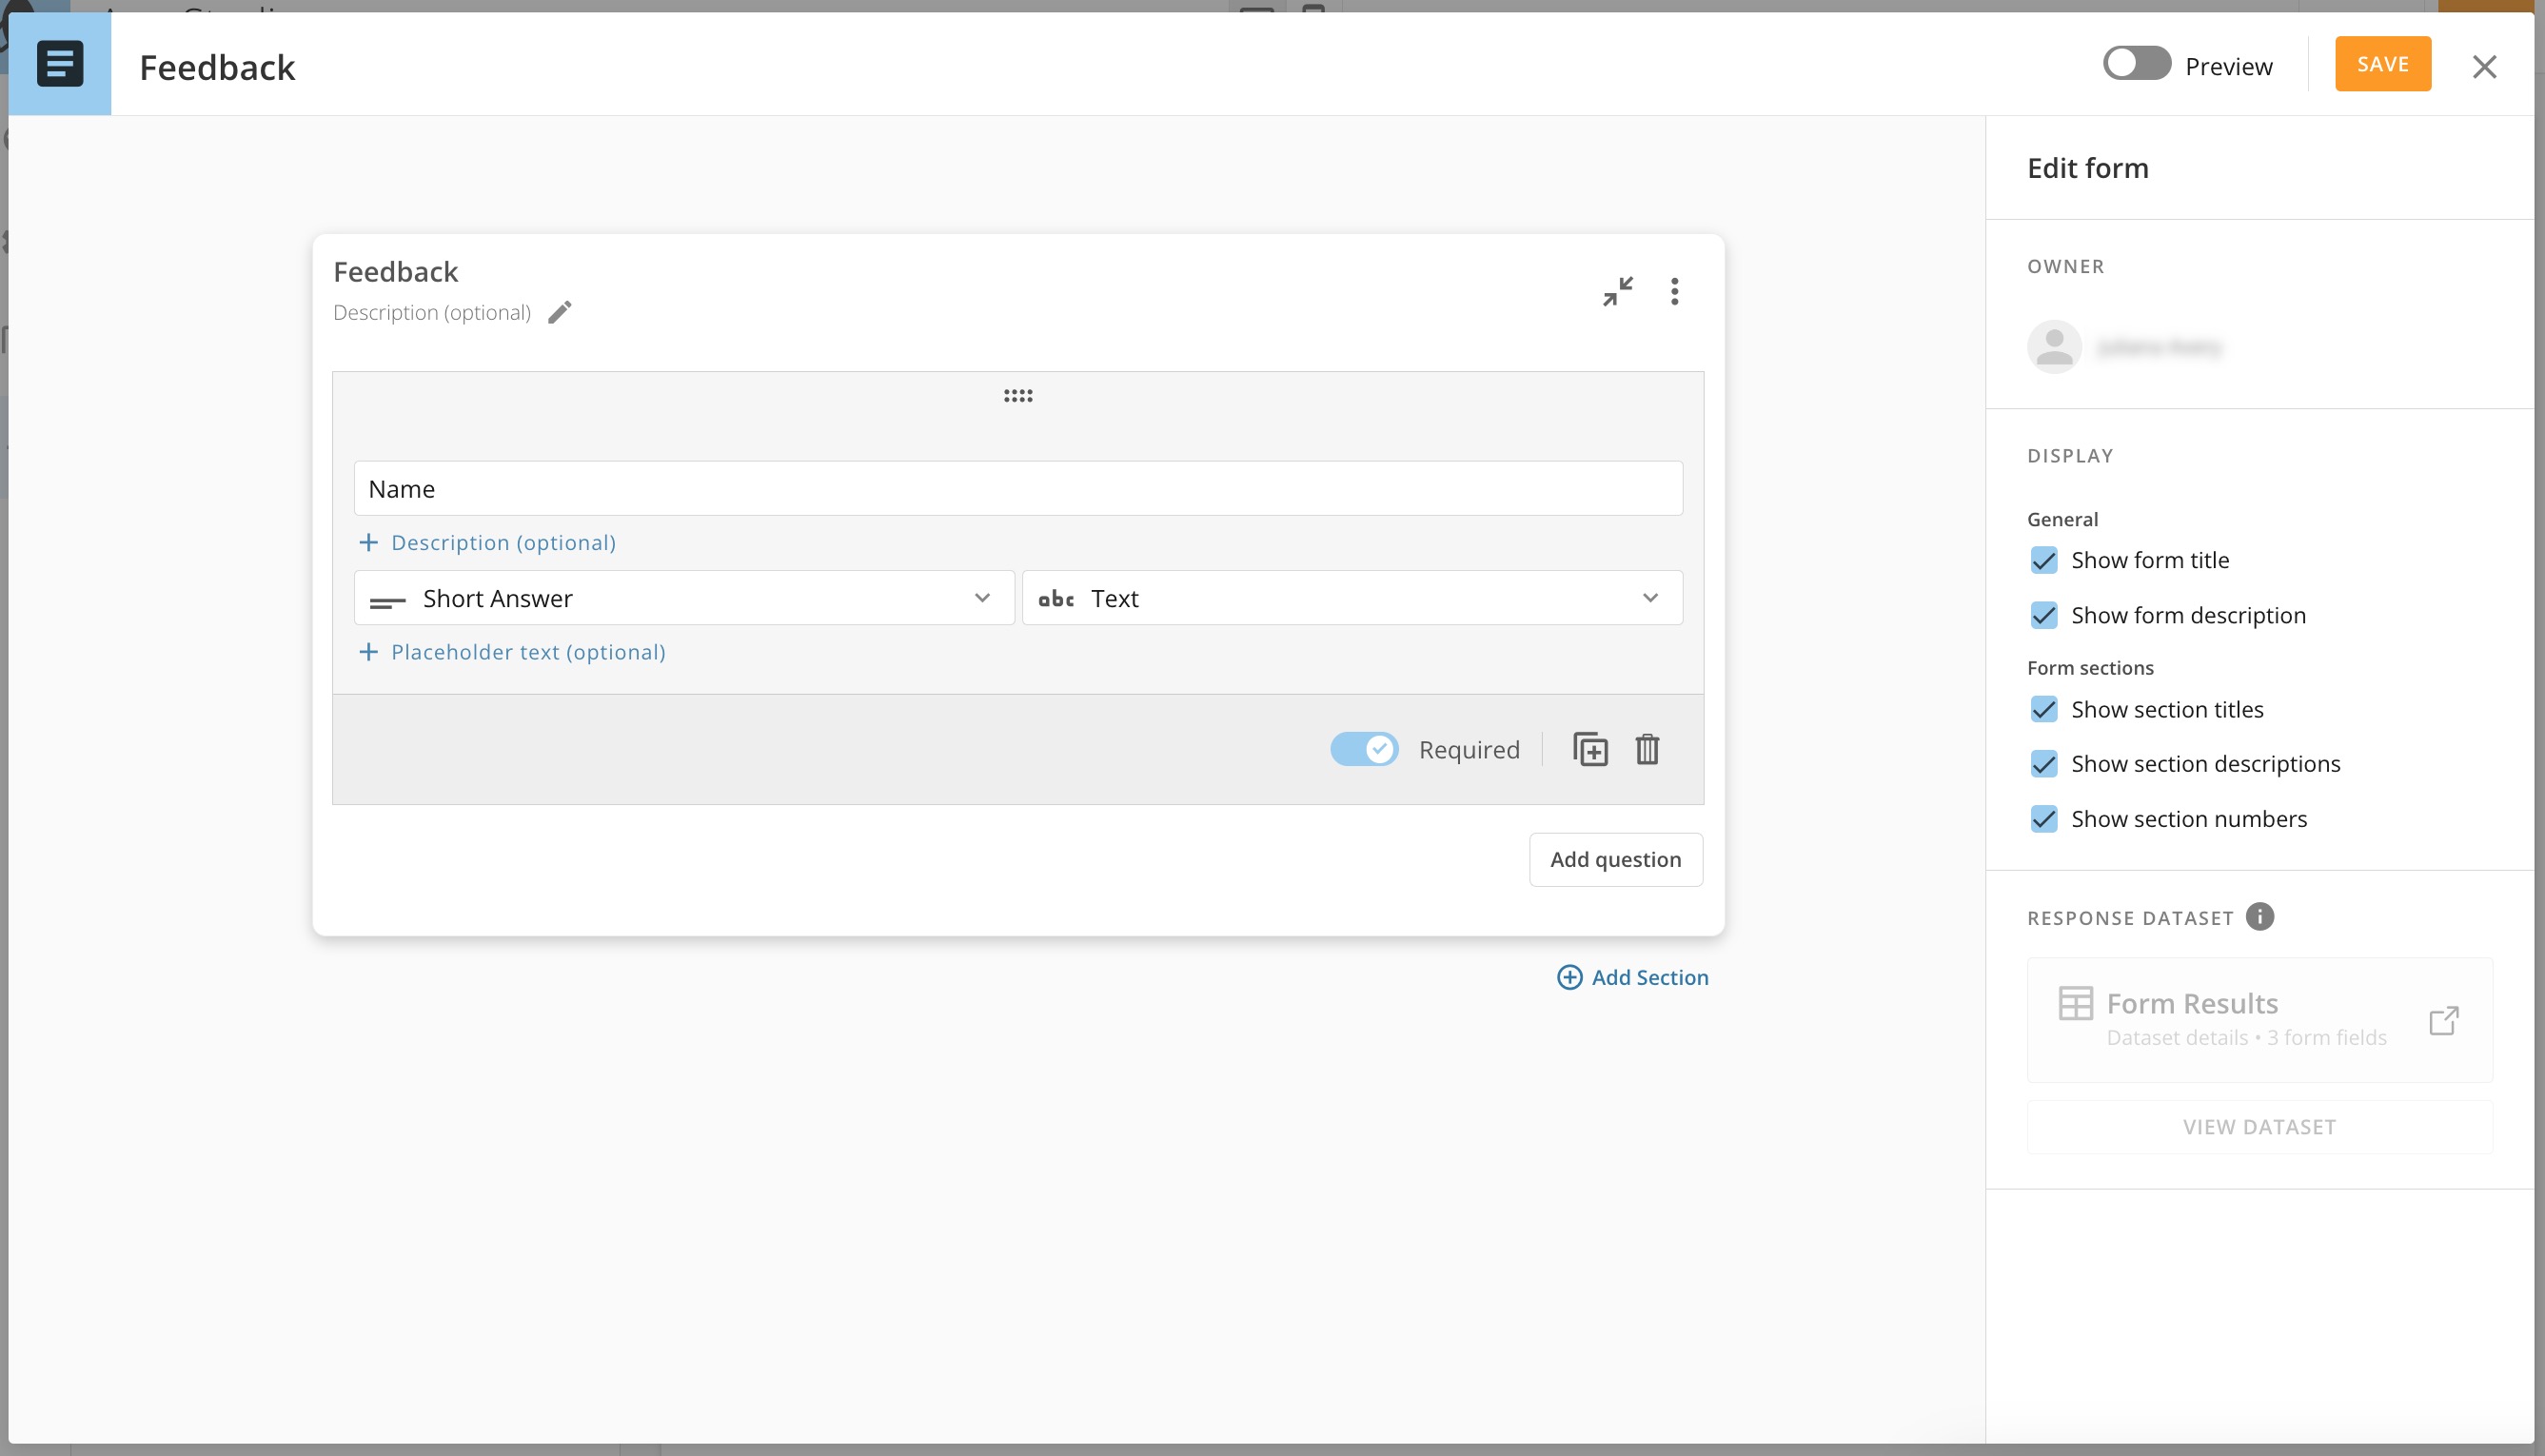Viewport: 2545px width, 1456px height.
Task: Open Form Results dataset external link icon
Action: click(2443, 1020)
